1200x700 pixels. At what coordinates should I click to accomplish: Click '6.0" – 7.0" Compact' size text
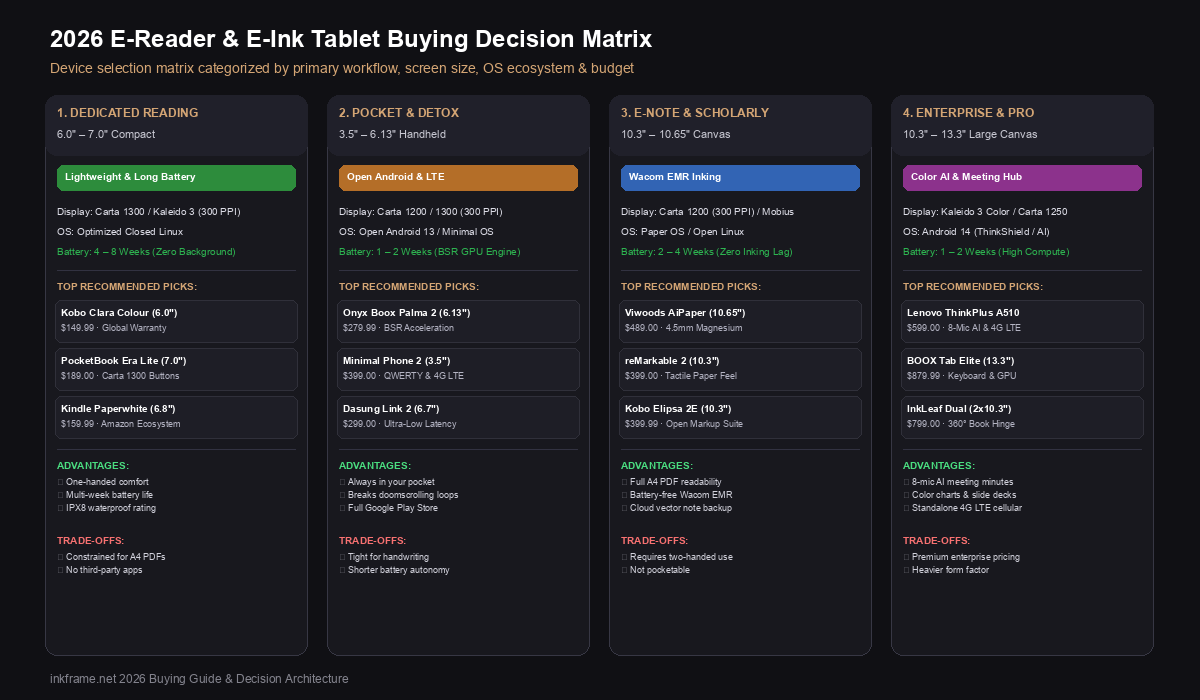(106, 134)
